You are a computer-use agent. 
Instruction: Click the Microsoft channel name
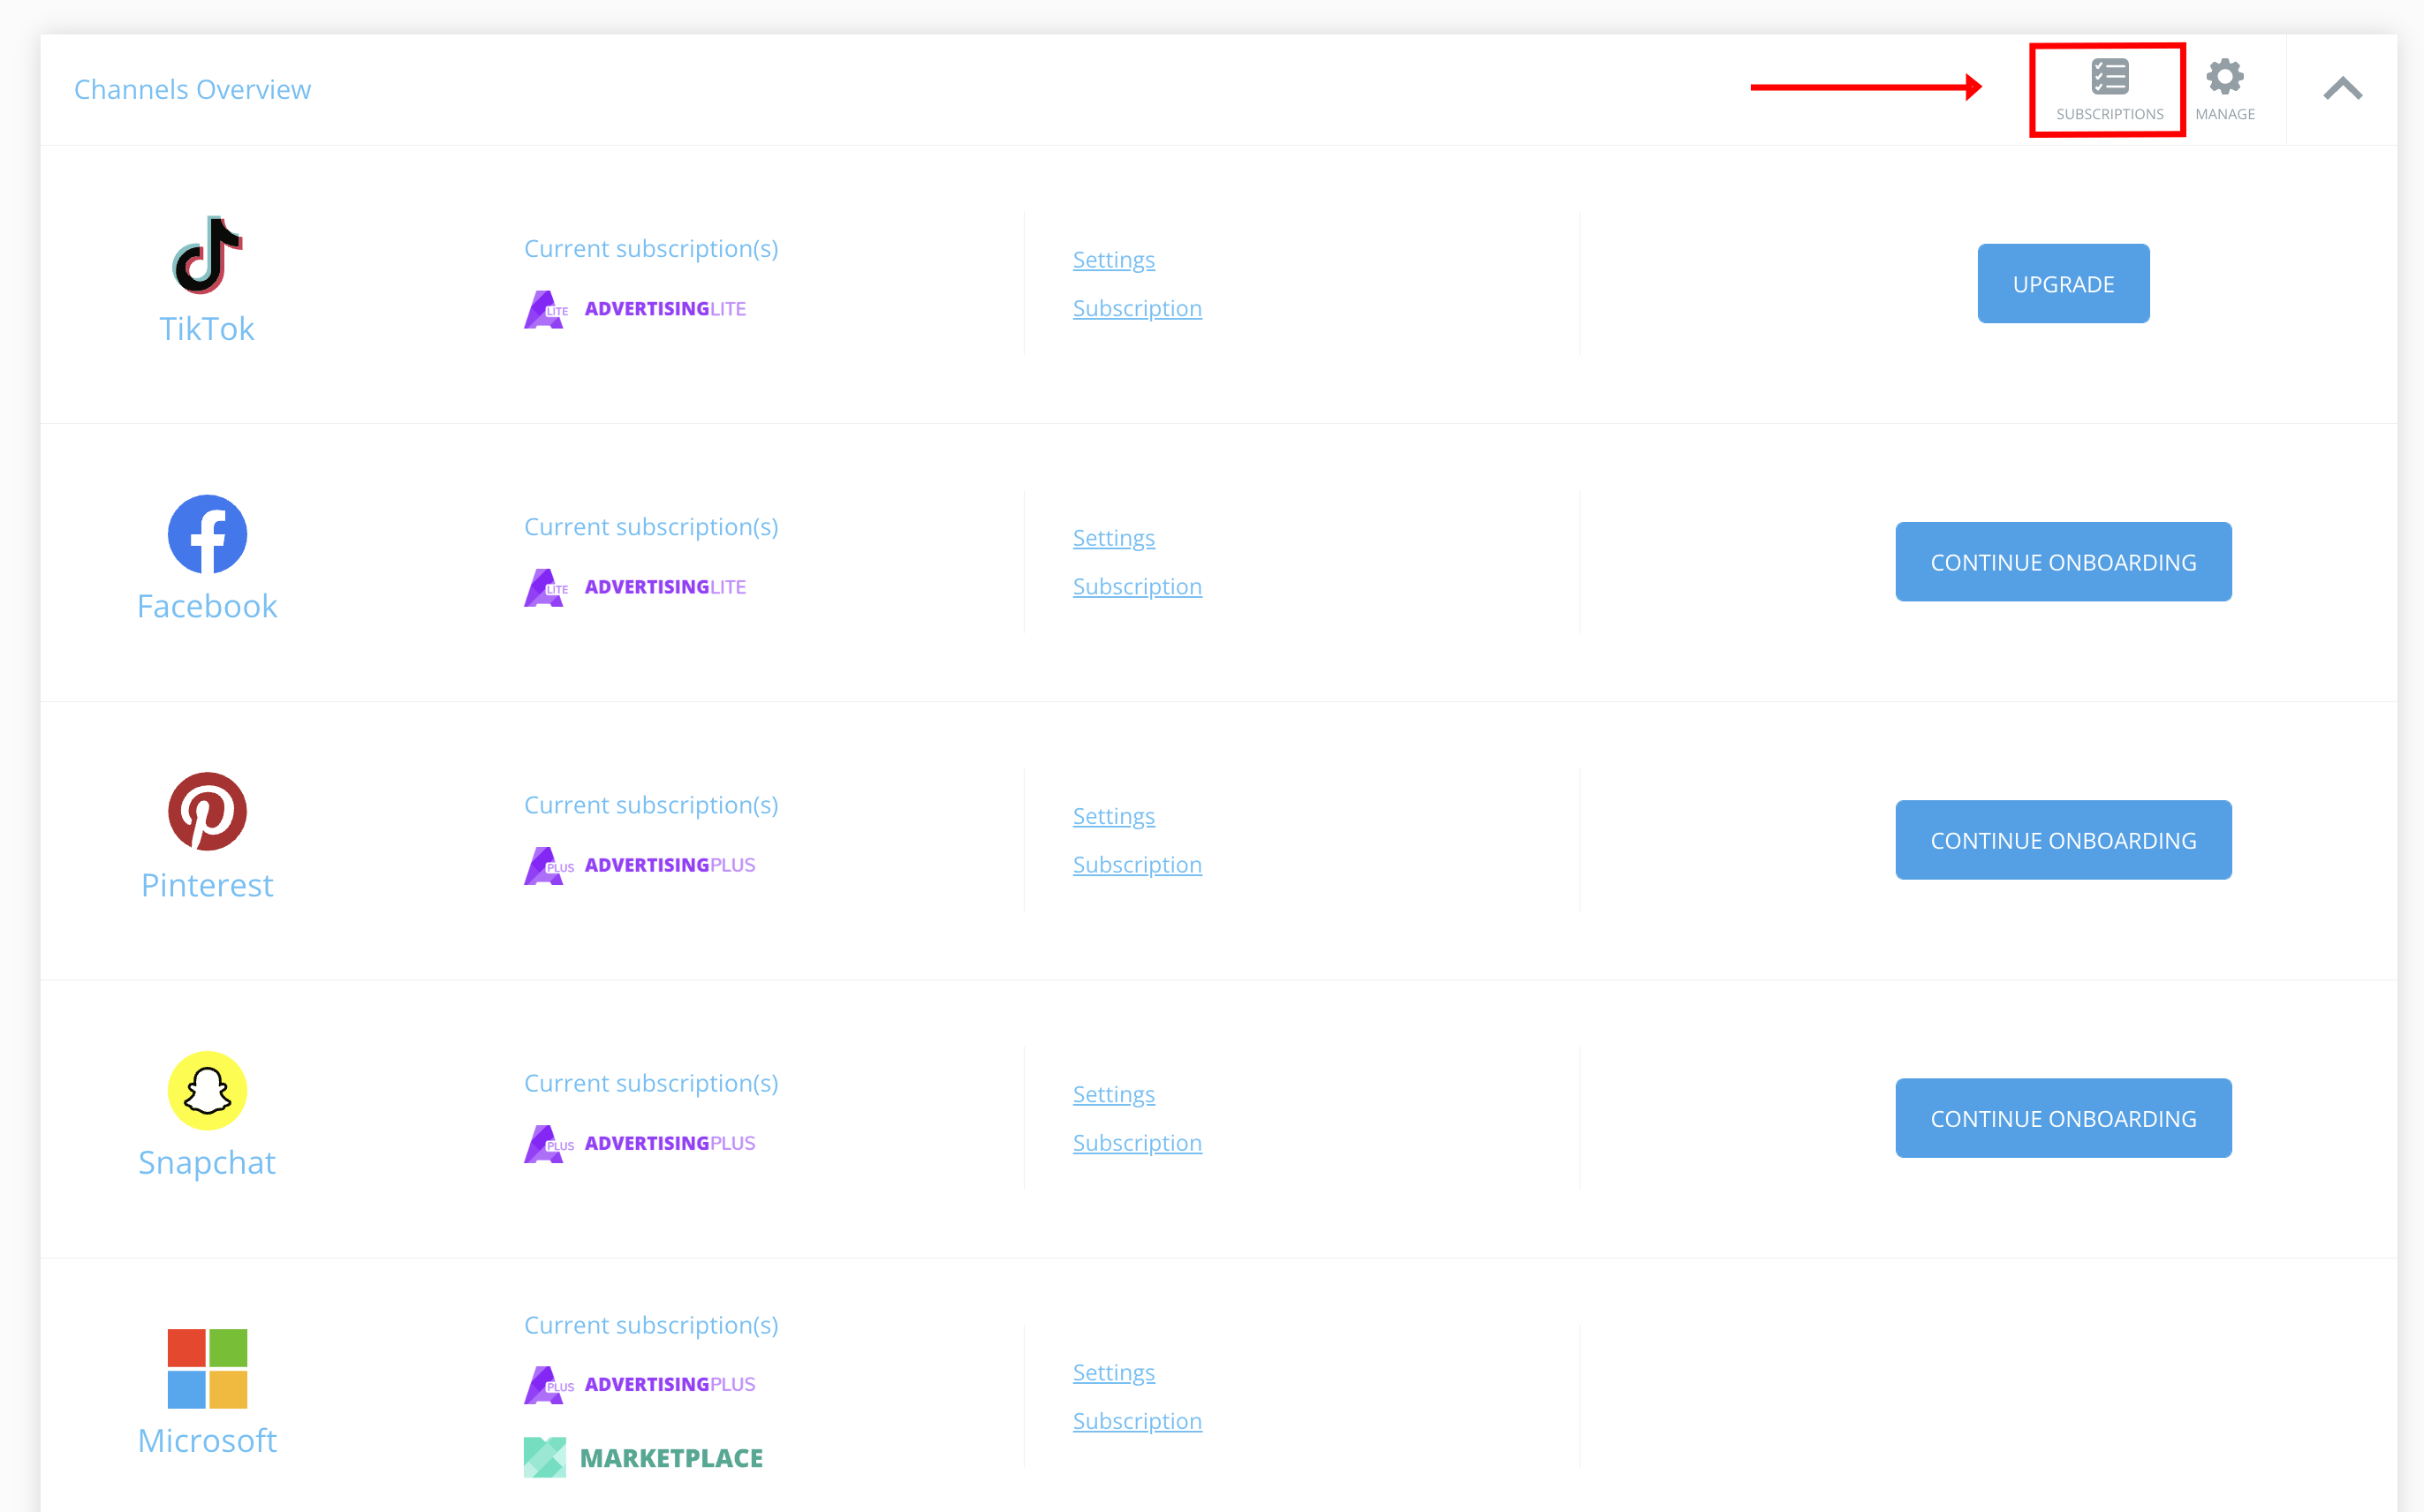(207, 1440)
